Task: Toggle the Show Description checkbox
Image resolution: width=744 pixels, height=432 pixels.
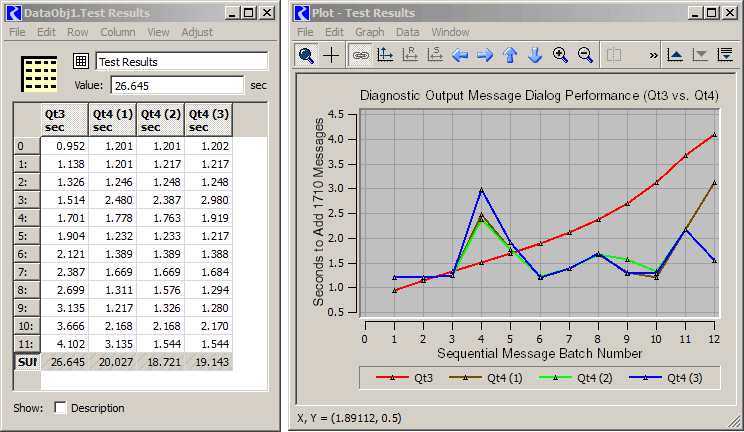Action: click(x=60, y=407)
